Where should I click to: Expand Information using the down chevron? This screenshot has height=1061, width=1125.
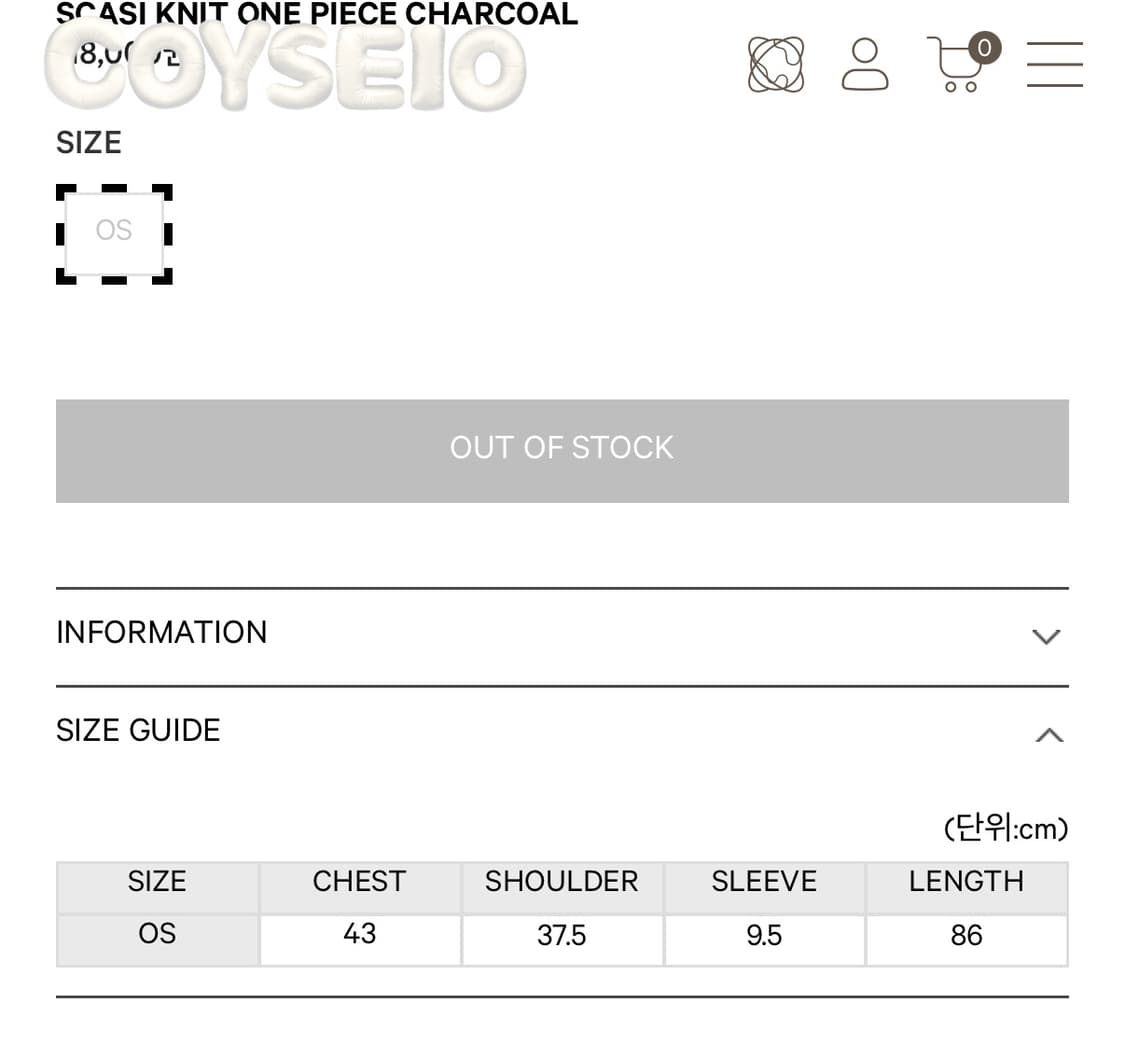coord(1046,636)
